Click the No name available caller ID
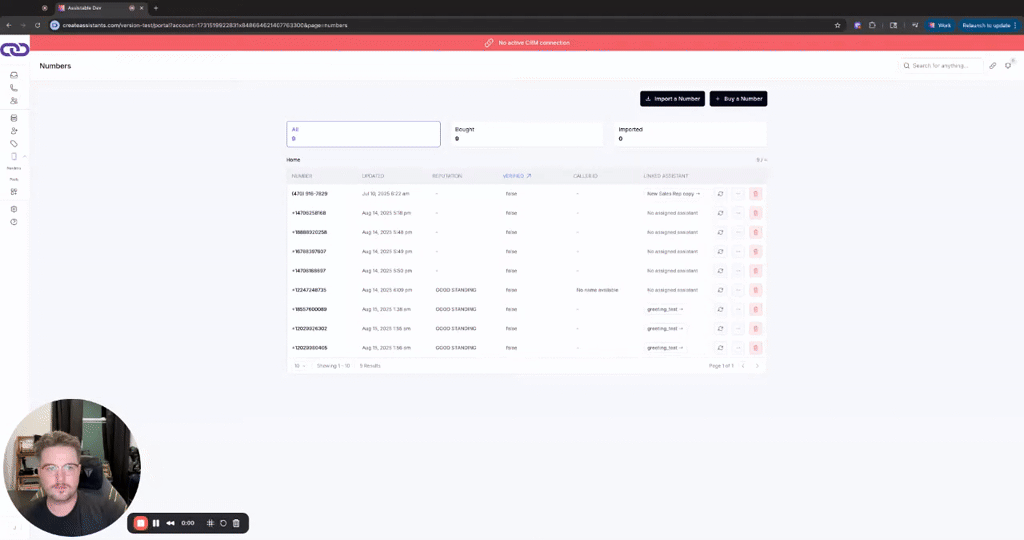The height and width of the screenshot is (540, 1024). point(597,290)
